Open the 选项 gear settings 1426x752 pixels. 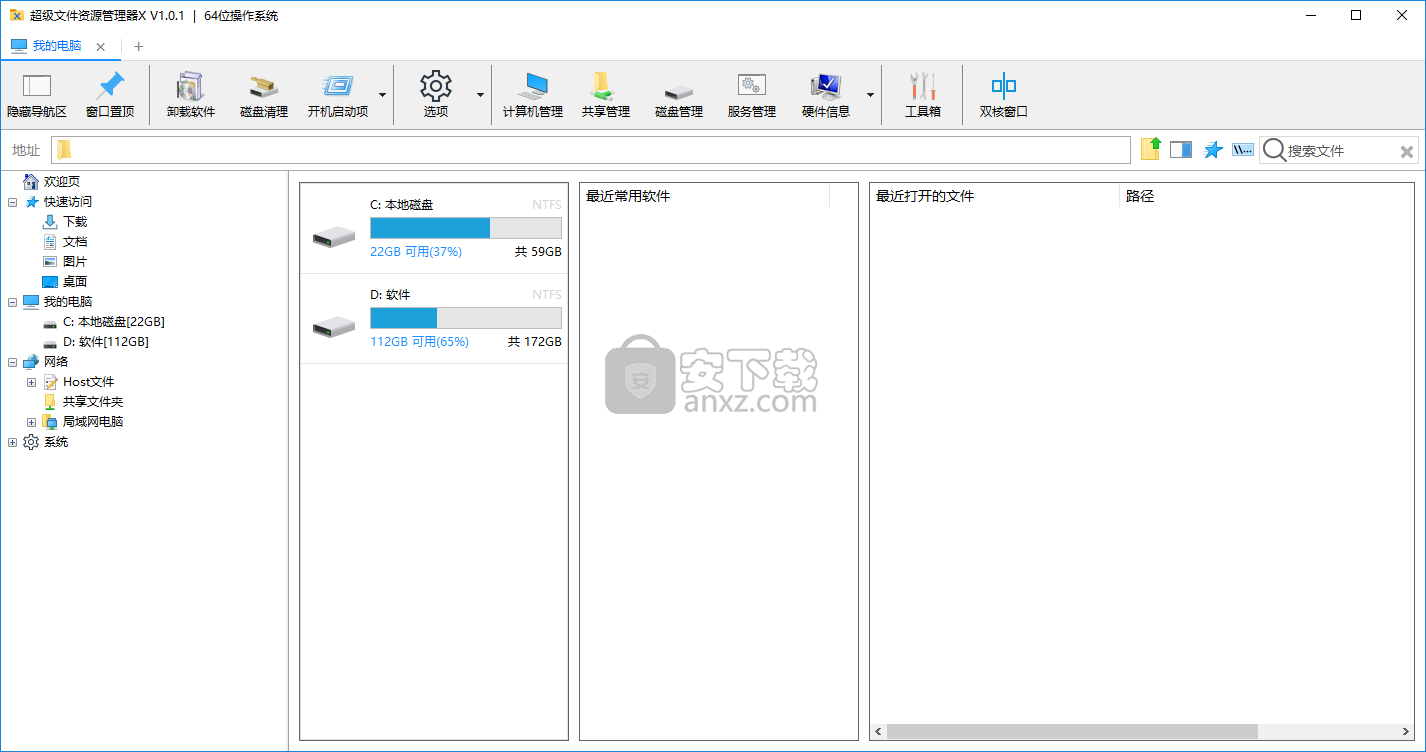coord(436,95)
